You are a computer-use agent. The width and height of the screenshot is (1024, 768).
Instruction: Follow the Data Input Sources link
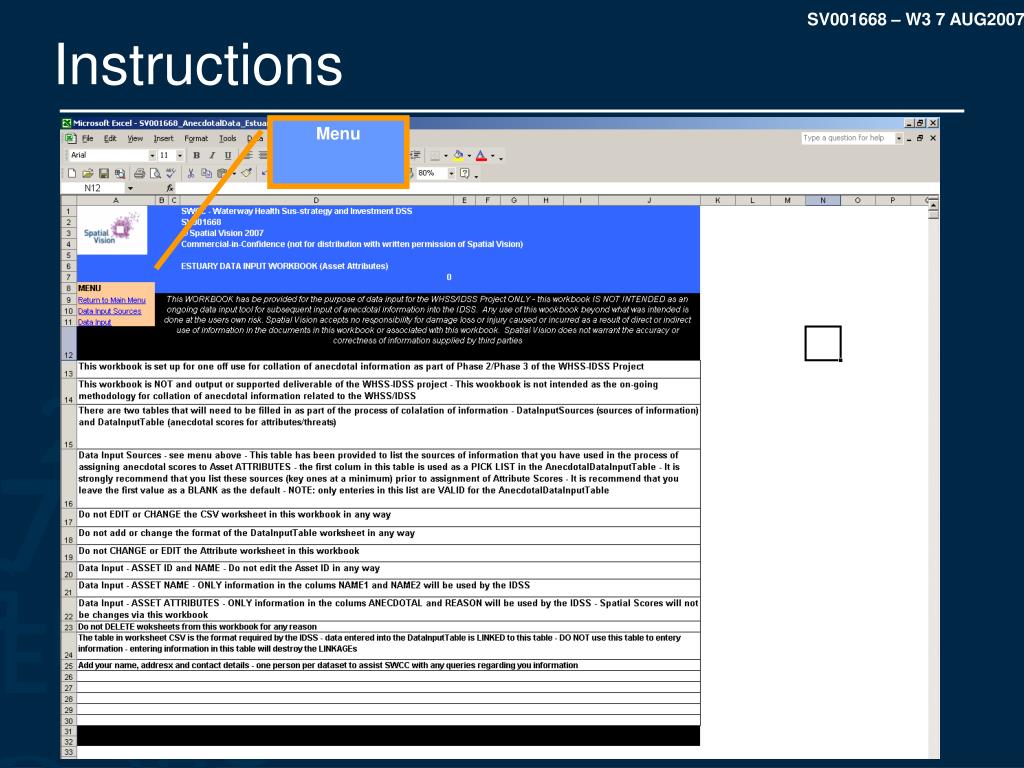pos(110,312)
